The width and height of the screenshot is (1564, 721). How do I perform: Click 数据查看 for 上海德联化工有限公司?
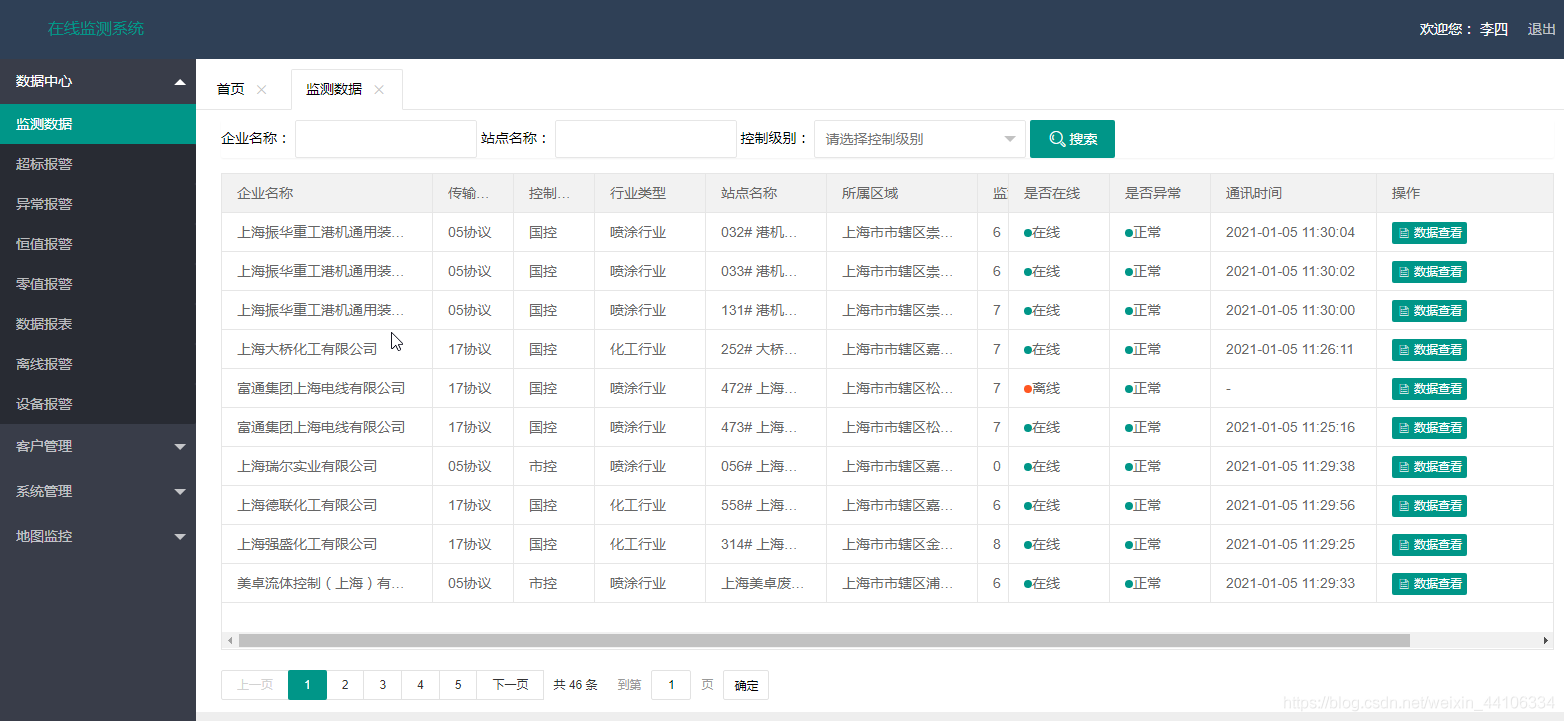coord(1429,506)
